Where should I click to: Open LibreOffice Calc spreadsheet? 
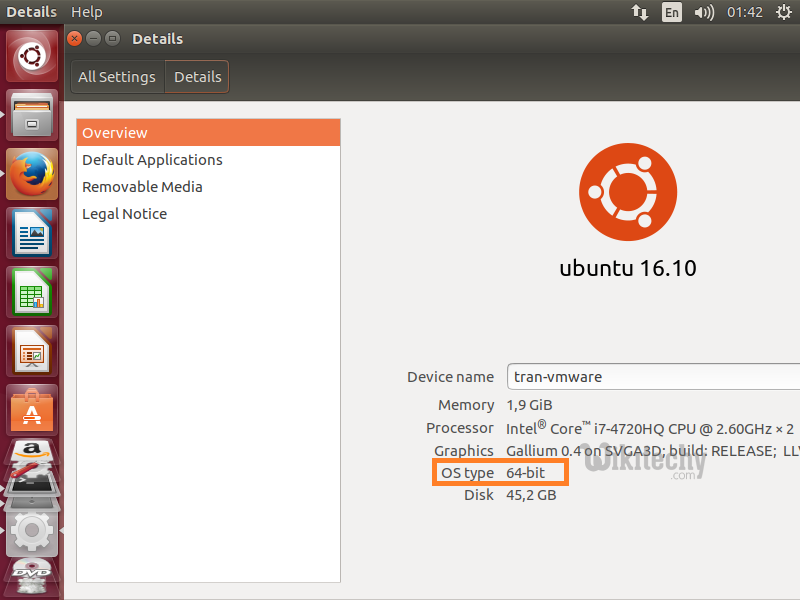[33, 292]
